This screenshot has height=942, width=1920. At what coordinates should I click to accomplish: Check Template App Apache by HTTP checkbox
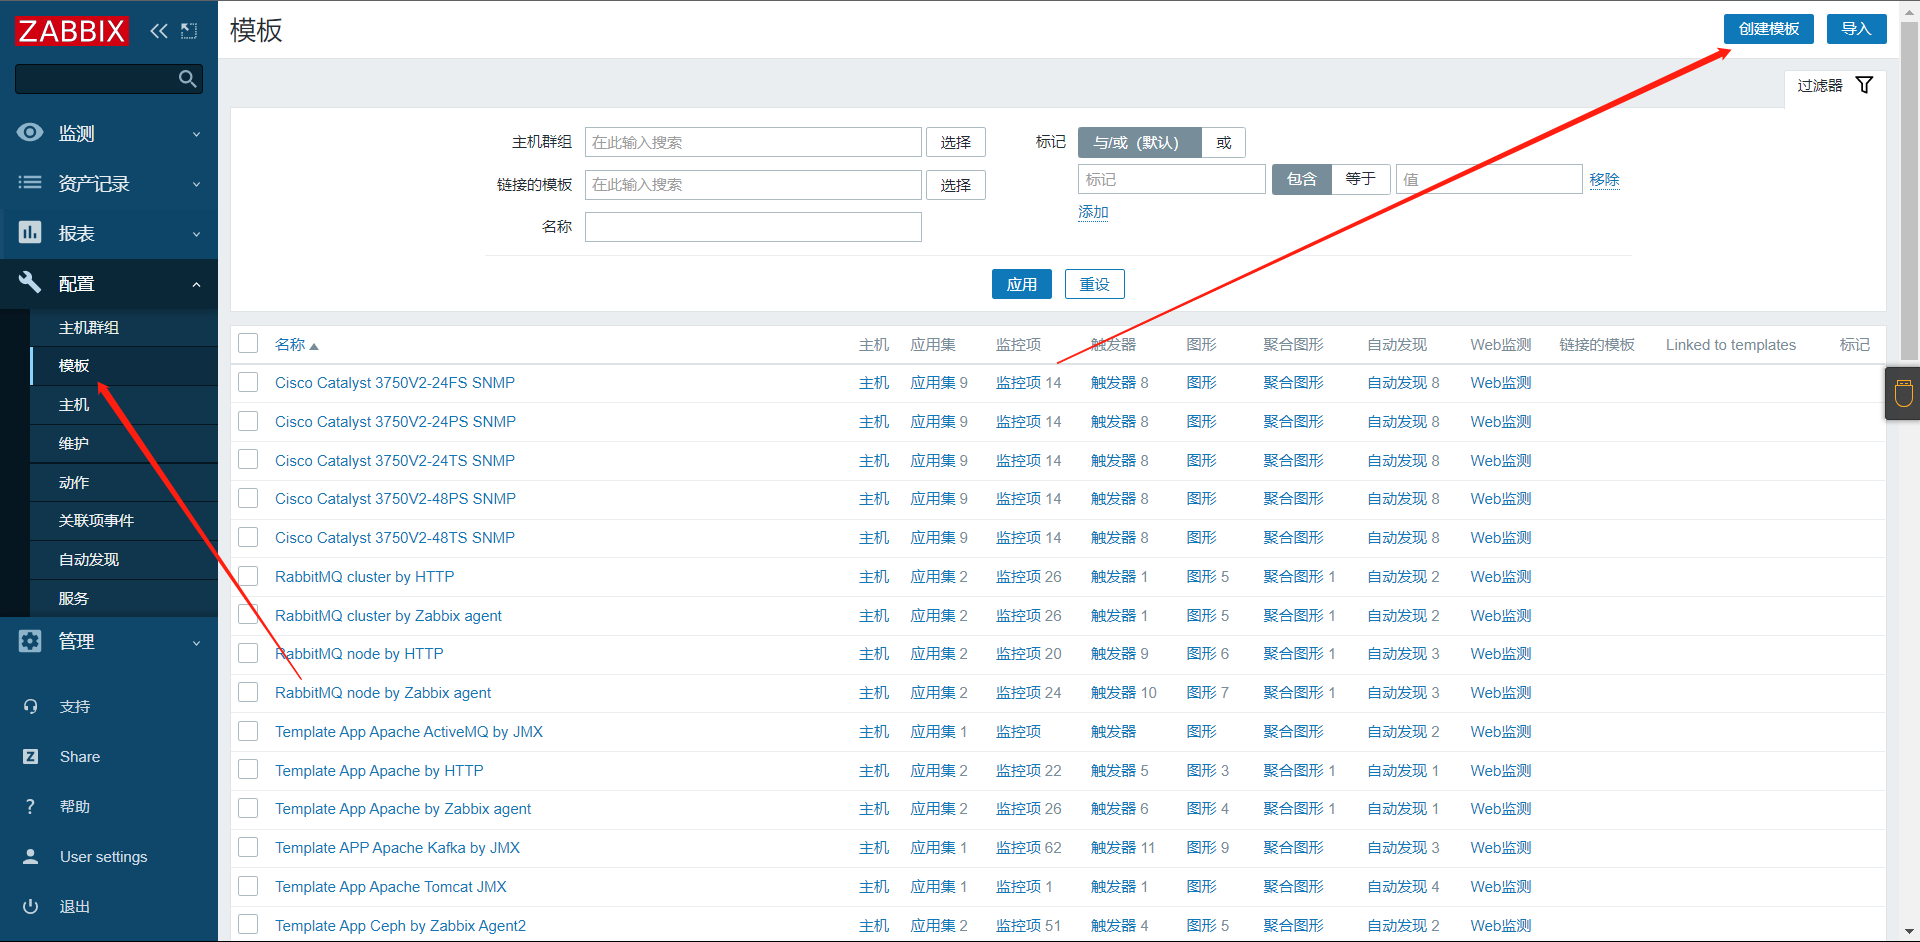pos(248,770)
